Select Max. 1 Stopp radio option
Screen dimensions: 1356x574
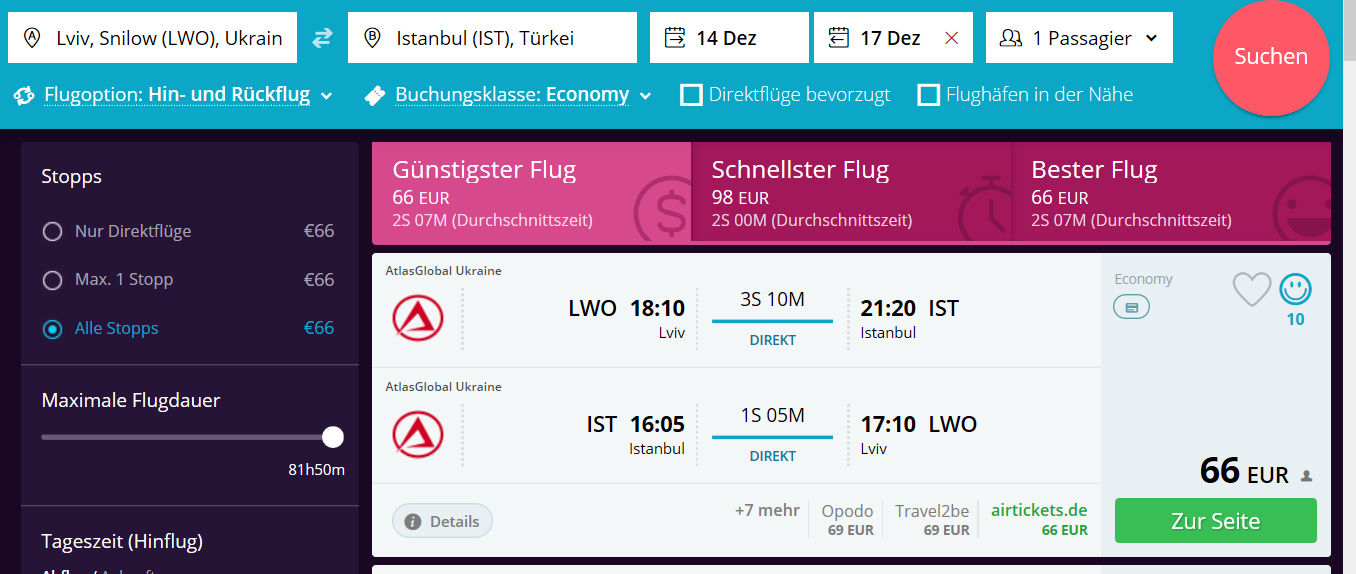click(x=52, y=280)
